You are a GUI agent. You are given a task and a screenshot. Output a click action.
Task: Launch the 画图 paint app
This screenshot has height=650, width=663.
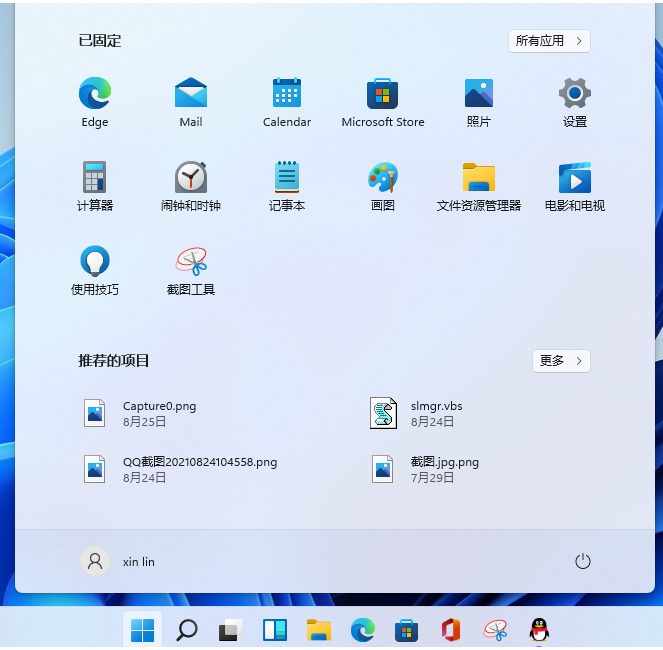pyautogui.click(x=383, y=186)
